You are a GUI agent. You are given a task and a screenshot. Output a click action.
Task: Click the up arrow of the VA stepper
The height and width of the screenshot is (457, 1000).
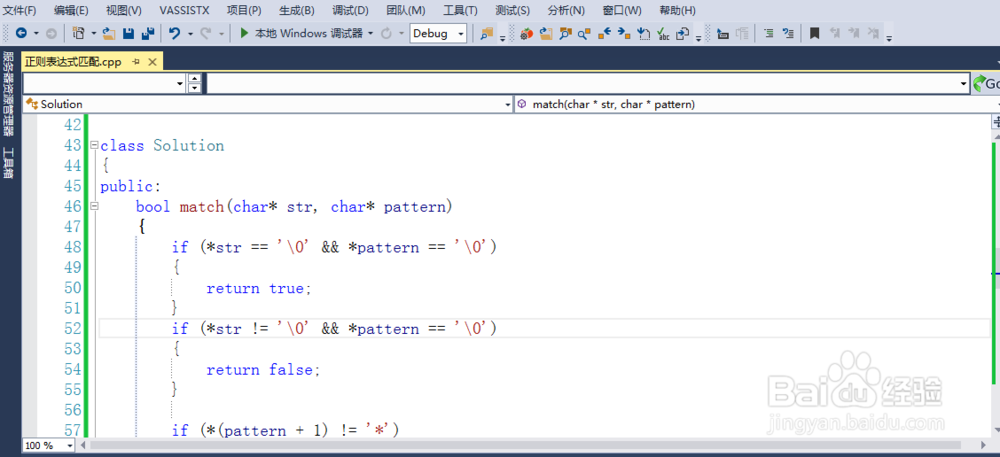pos(195,78)
